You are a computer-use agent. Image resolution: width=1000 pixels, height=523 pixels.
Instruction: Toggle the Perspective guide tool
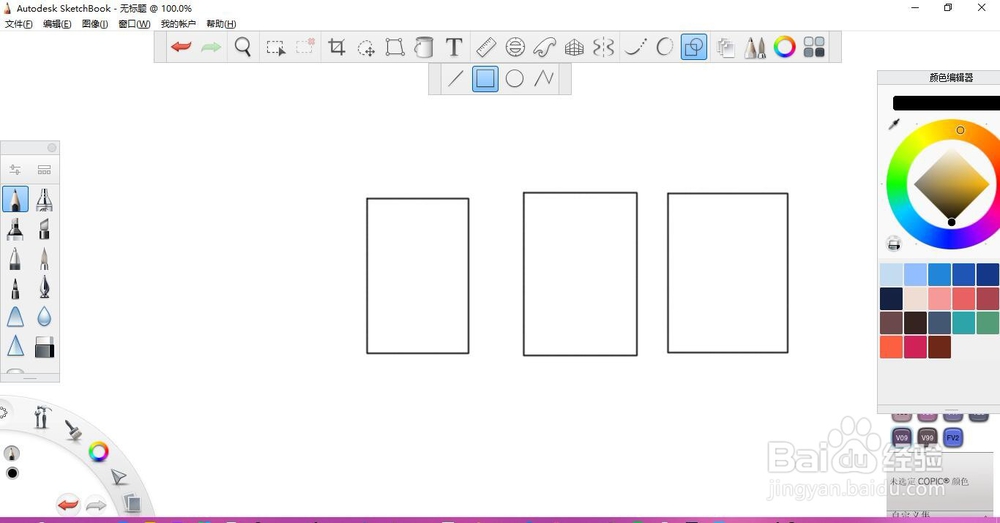pyautogui.click(x=575, y=47)
